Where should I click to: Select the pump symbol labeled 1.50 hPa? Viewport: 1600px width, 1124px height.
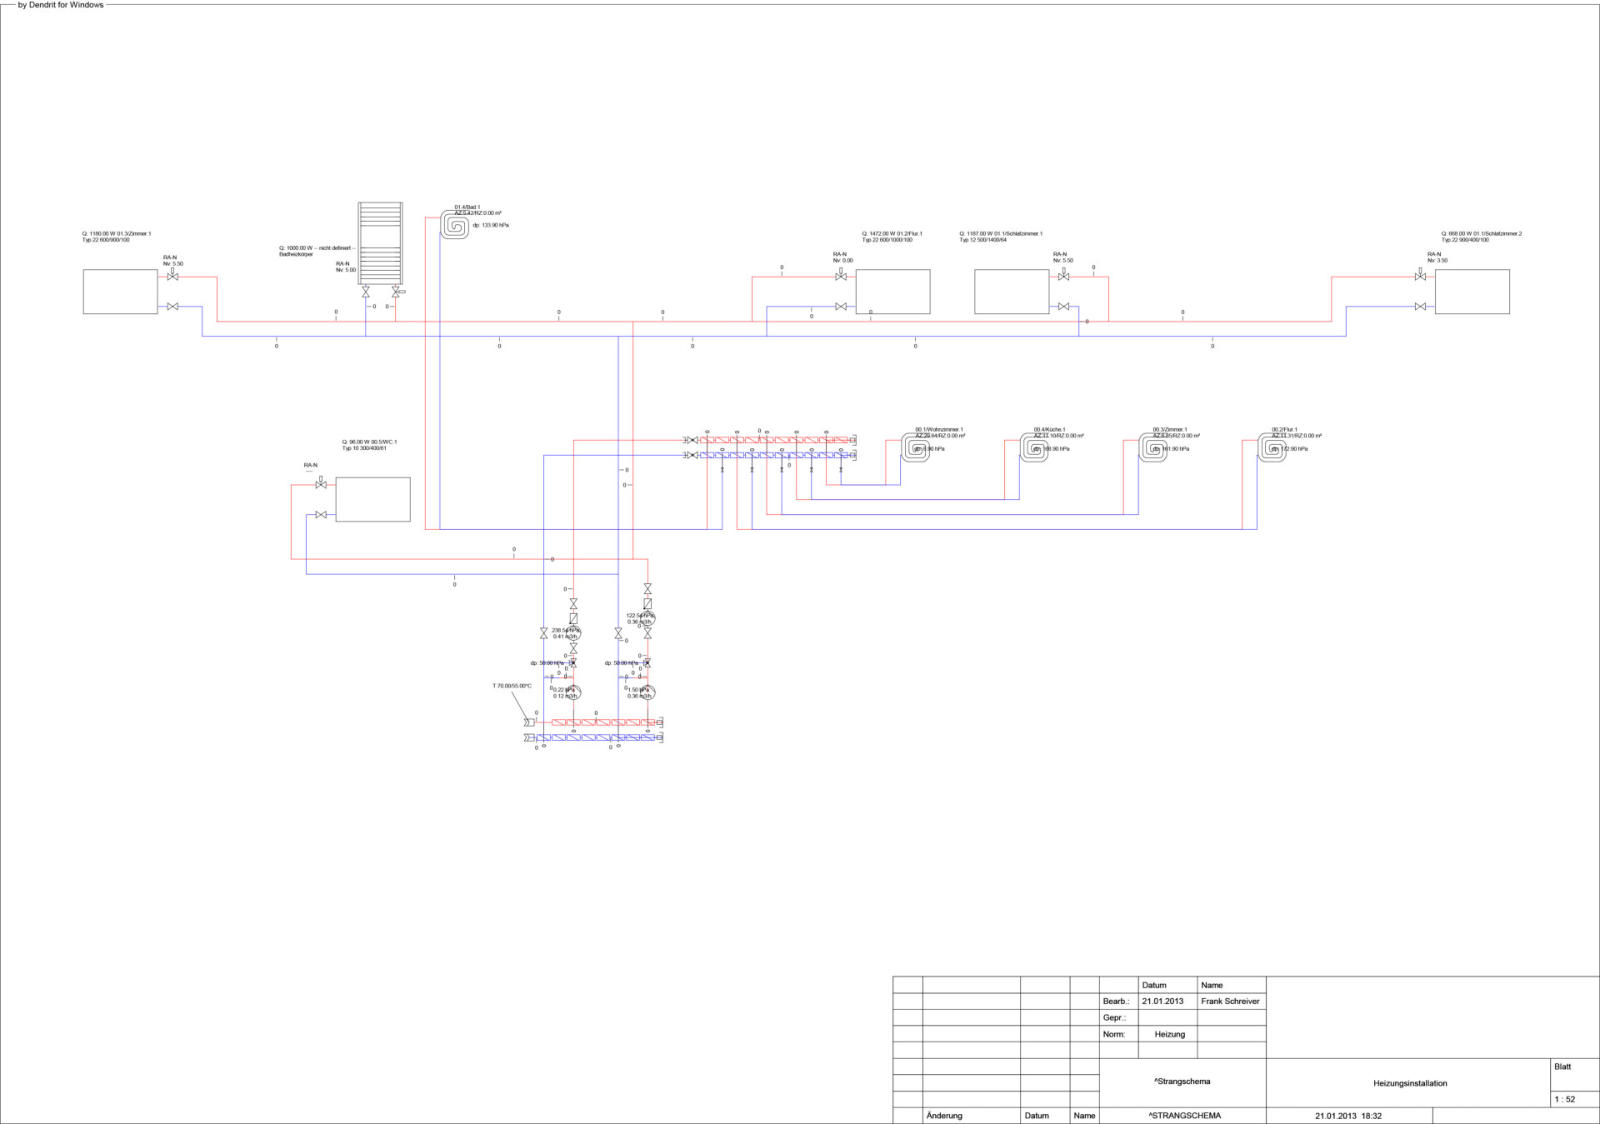[647, 691]
